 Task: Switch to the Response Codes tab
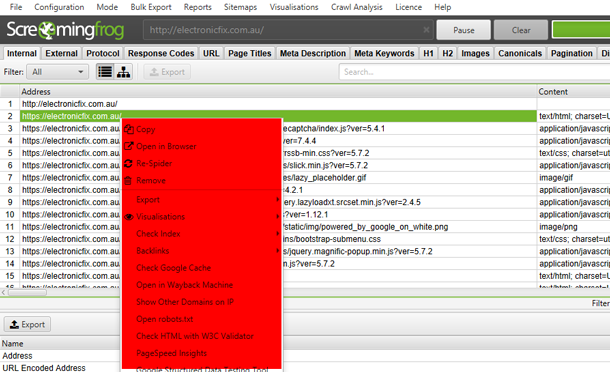pyautogui.click(x=161, y=53)
